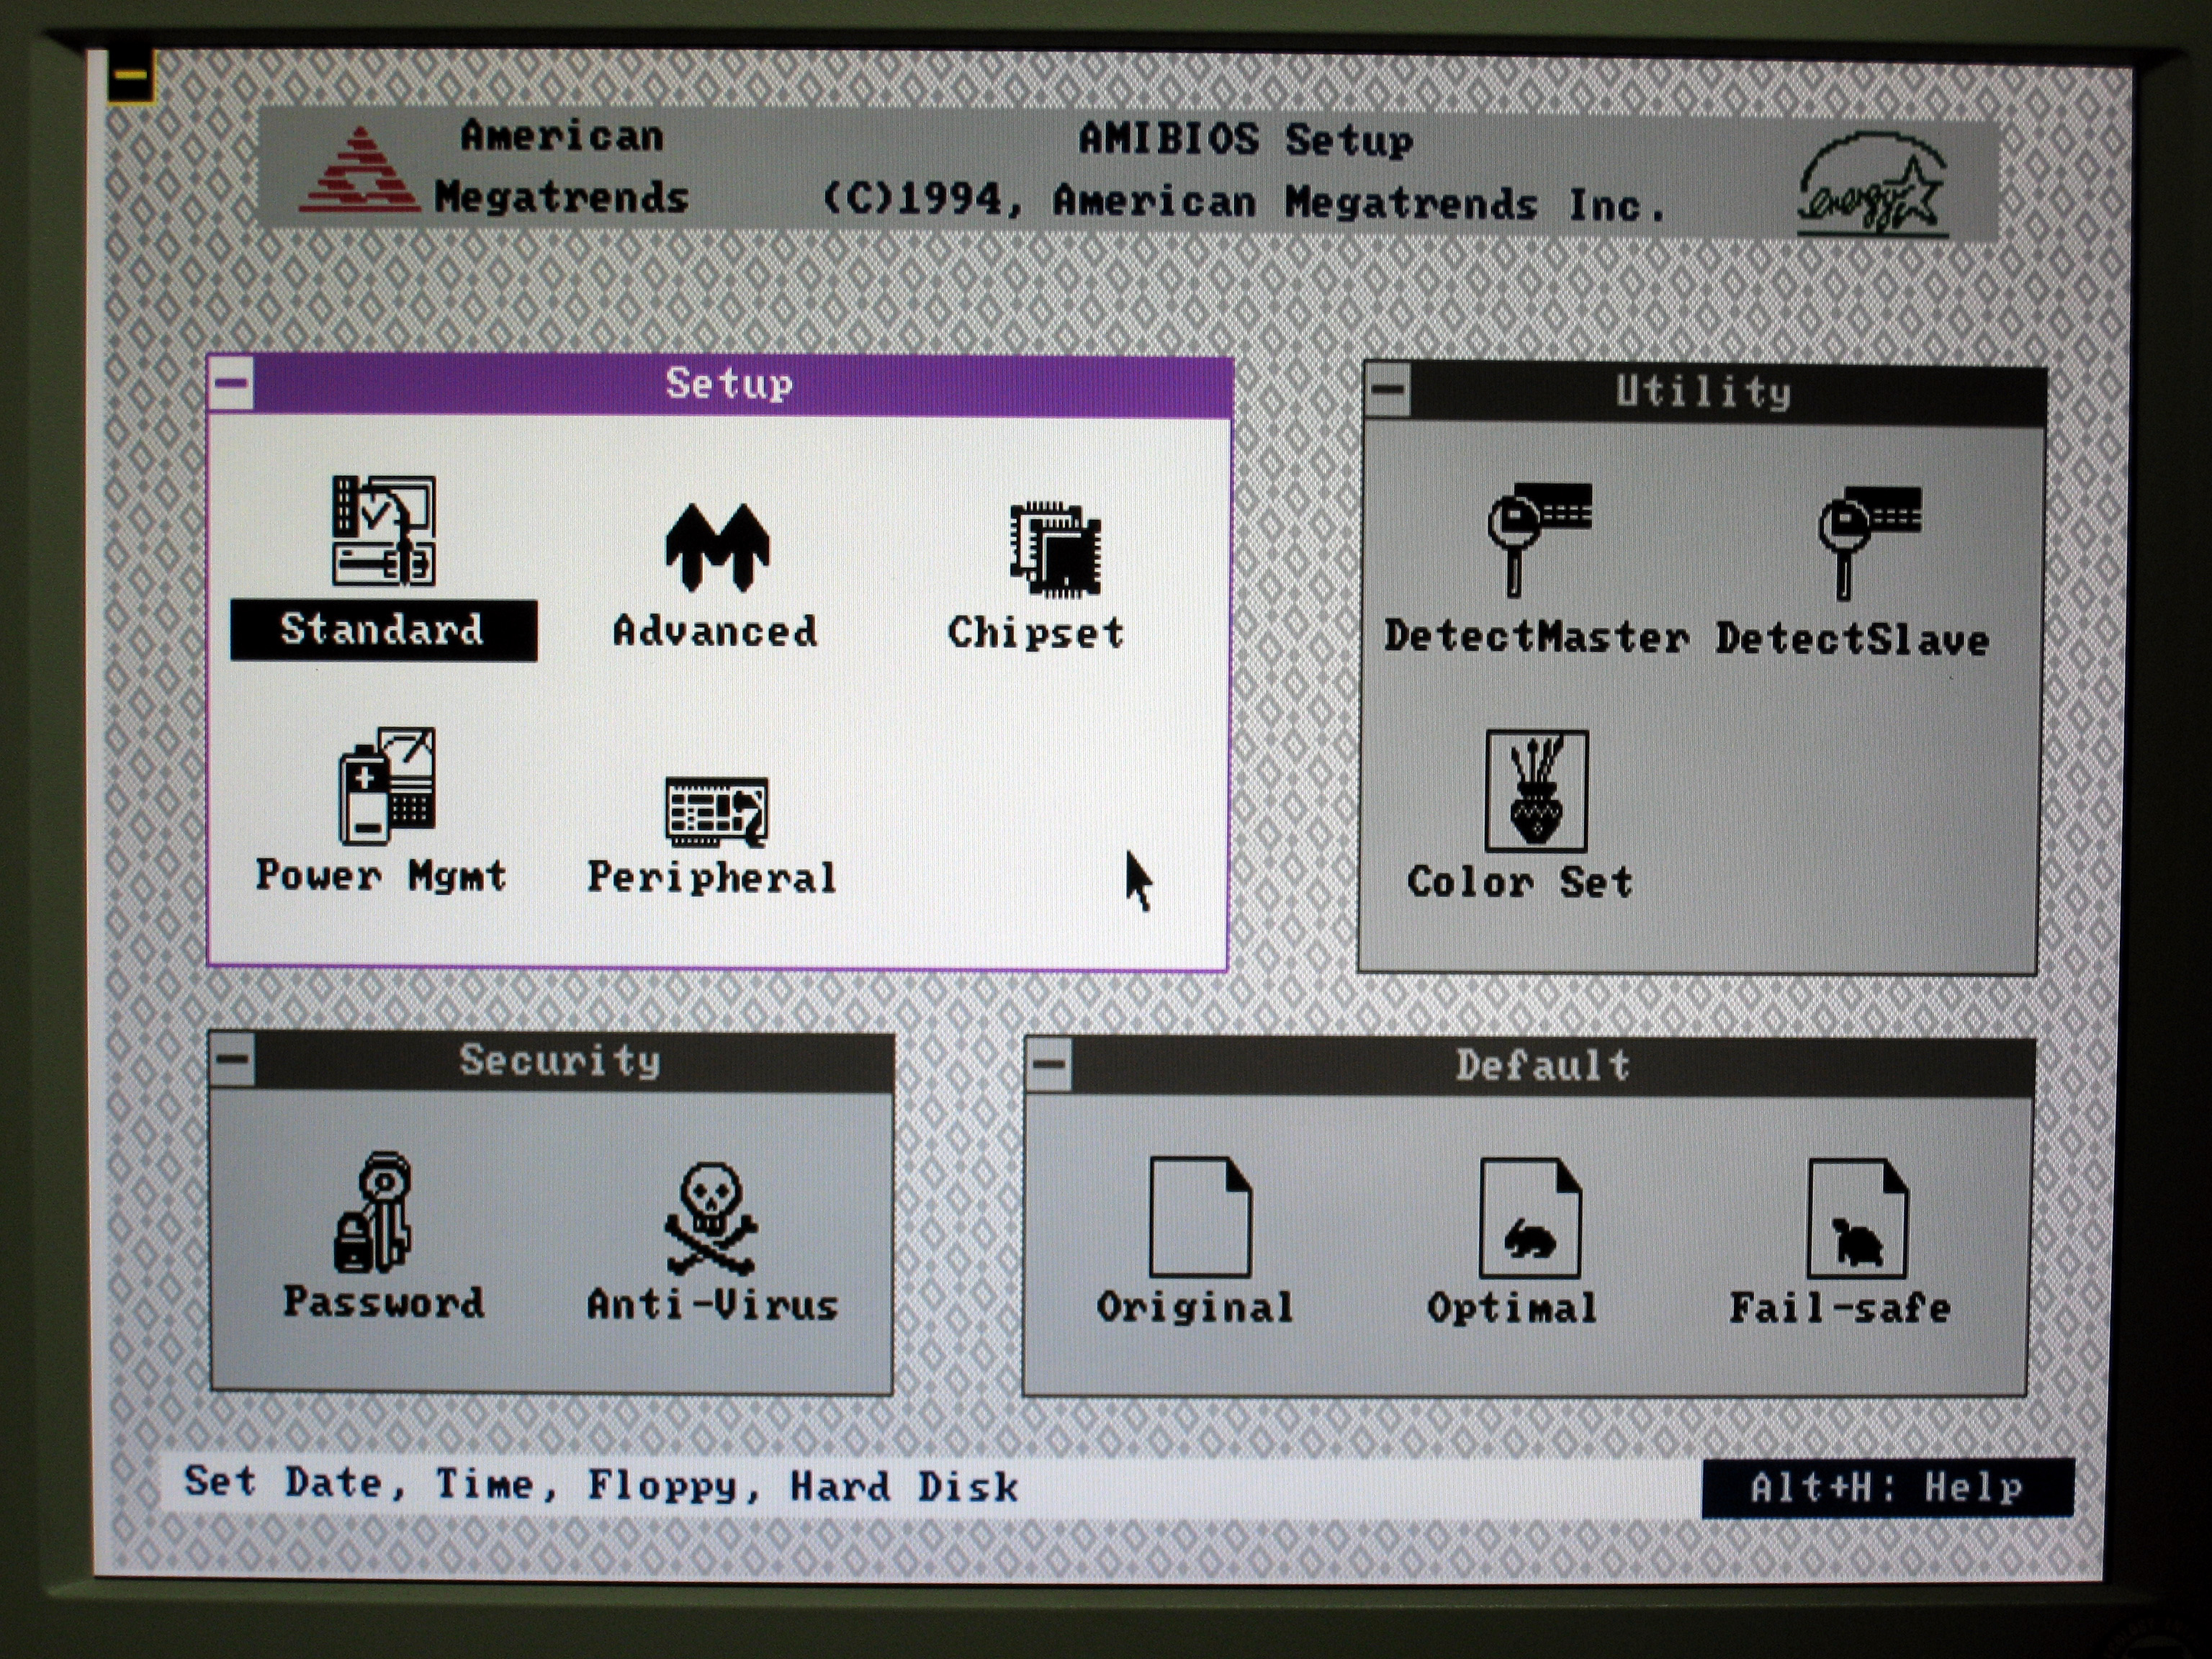
Task: Click the Alt+H: Help button
Action: [1887, 1487]
